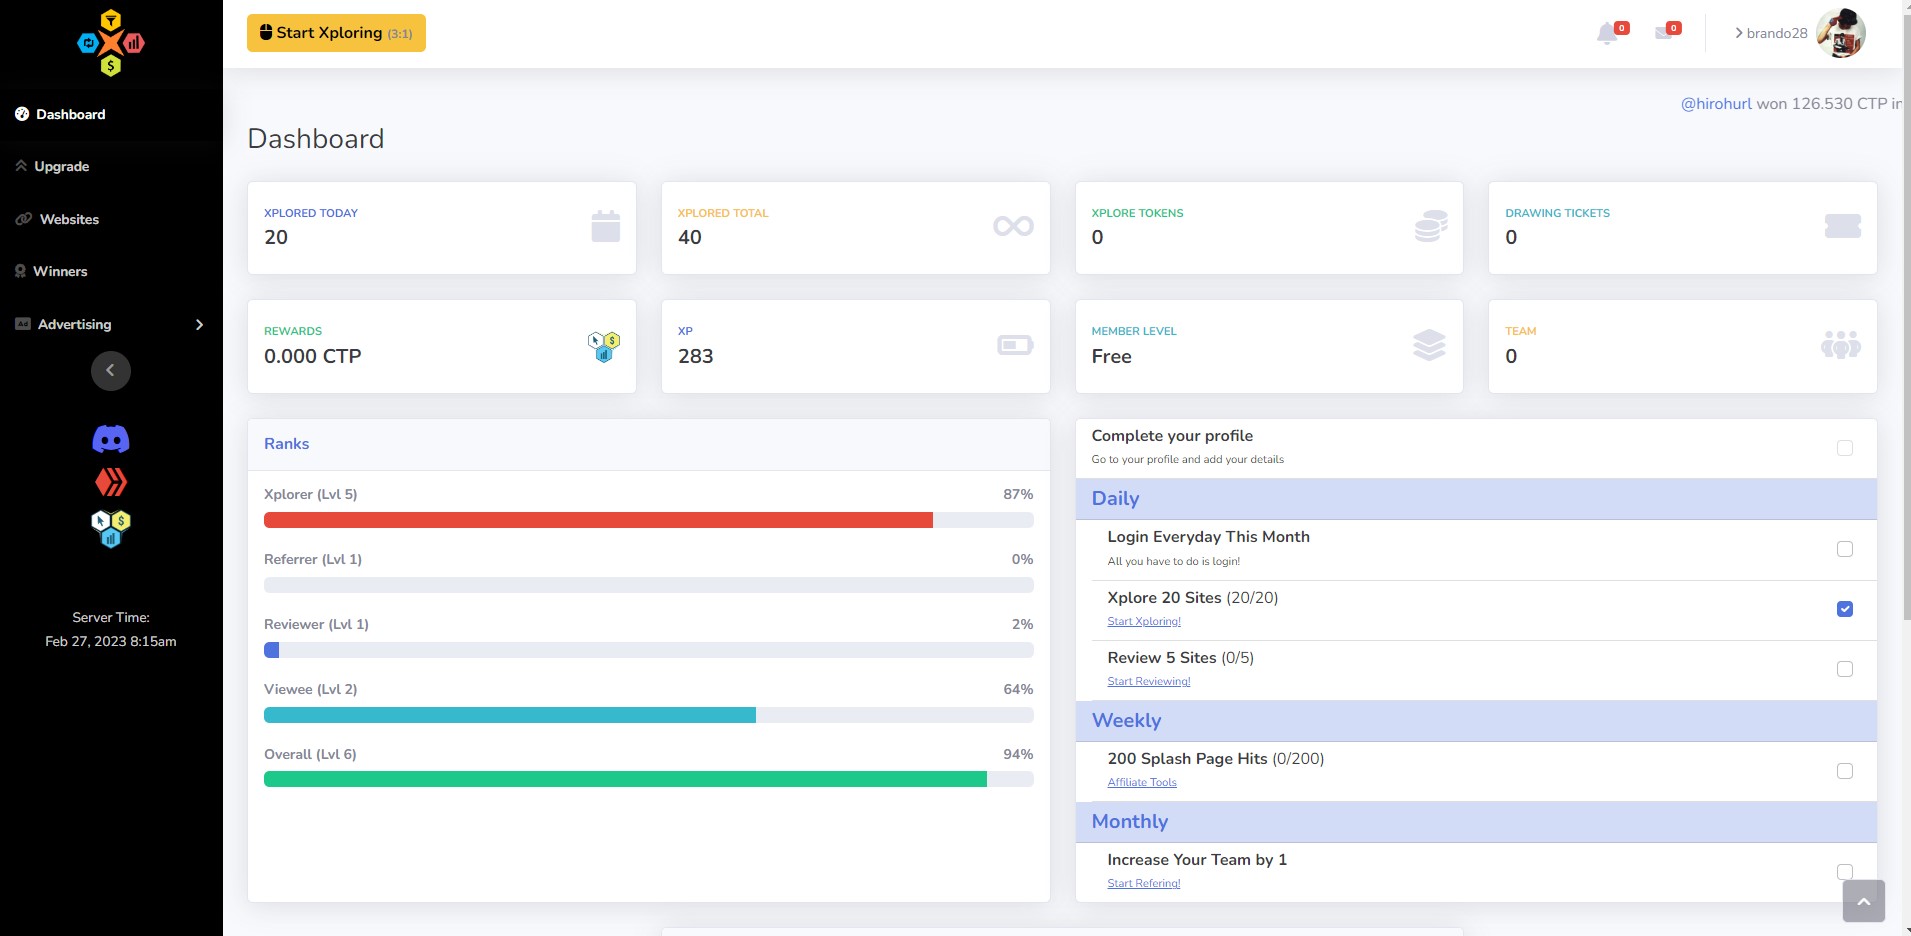The height and width of the screenshot is (936, 1911).
Task: Click the Websites link icon in sidebar
Action: point(23,219)
